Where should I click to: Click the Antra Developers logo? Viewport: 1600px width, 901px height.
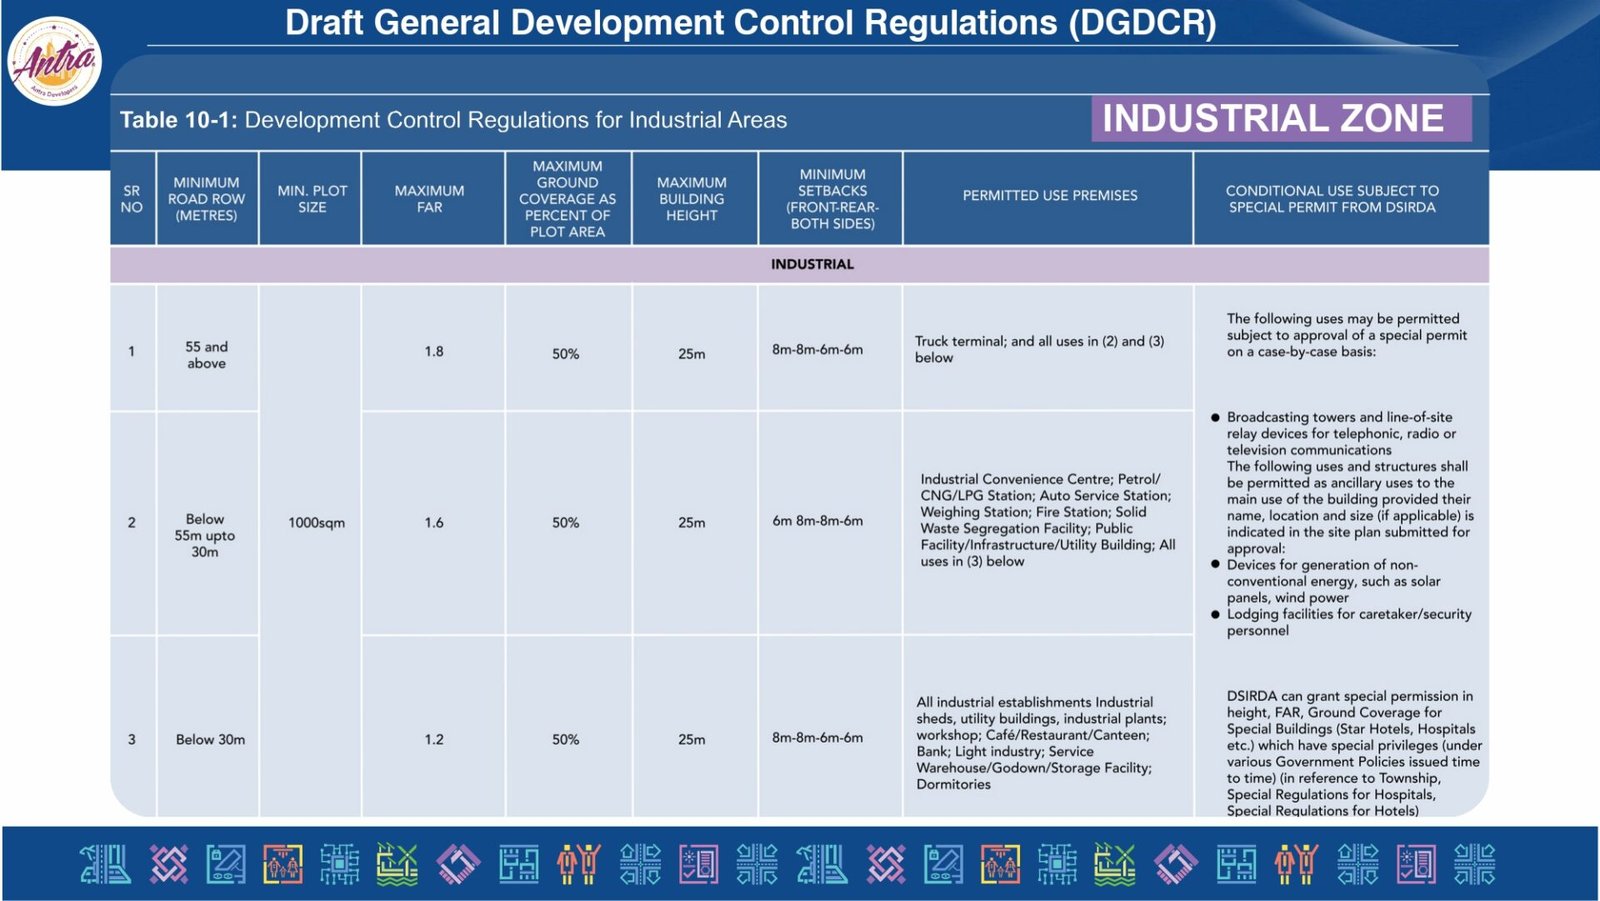click(x=55, y=62)
